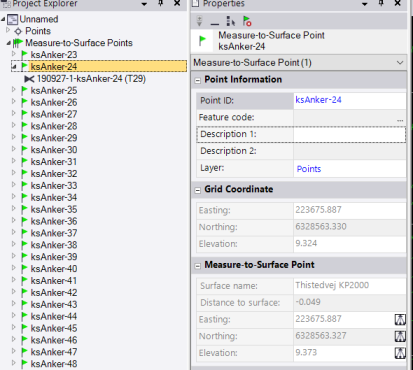This screenshot has width=413, height=370.
Task: Click Grid Elevation value 9.324
Action: 306,243
